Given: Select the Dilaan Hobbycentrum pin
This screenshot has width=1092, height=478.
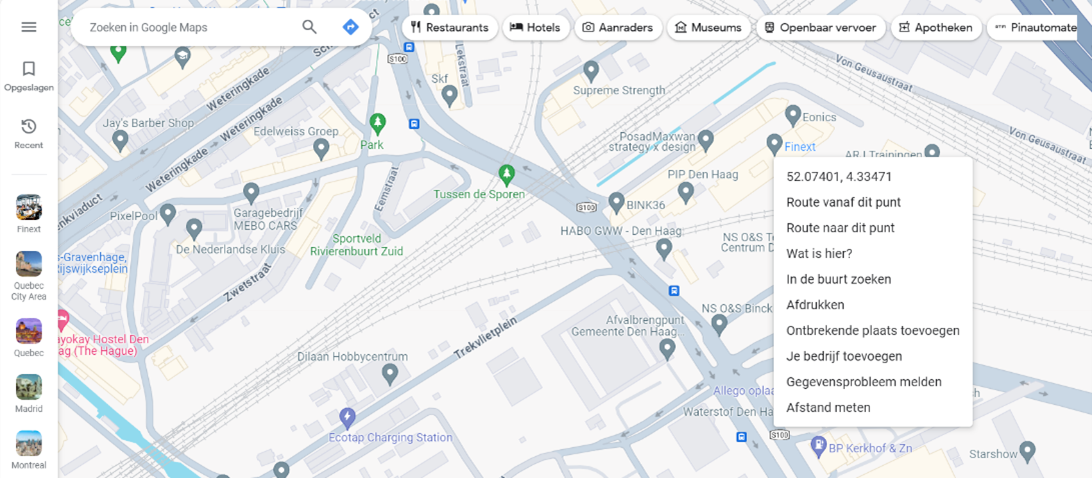Looking at the screenshot, I should pos(390,375).
